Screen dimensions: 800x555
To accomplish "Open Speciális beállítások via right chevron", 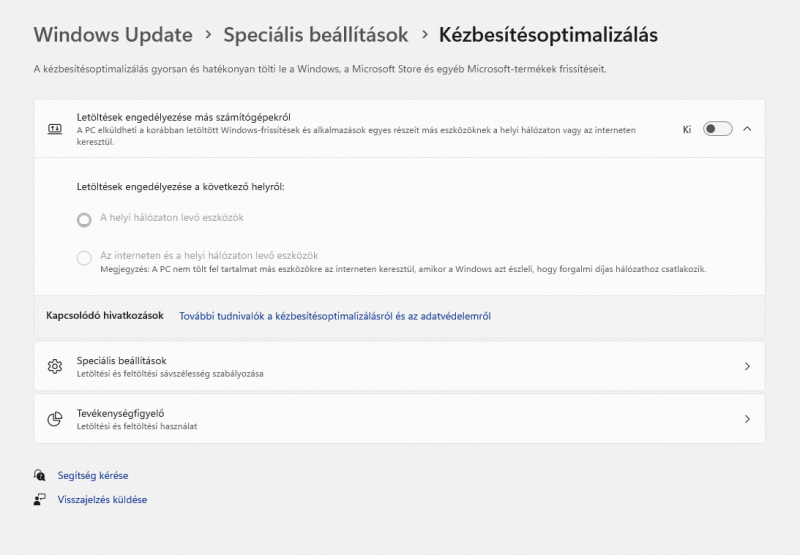I will (747, 366).
